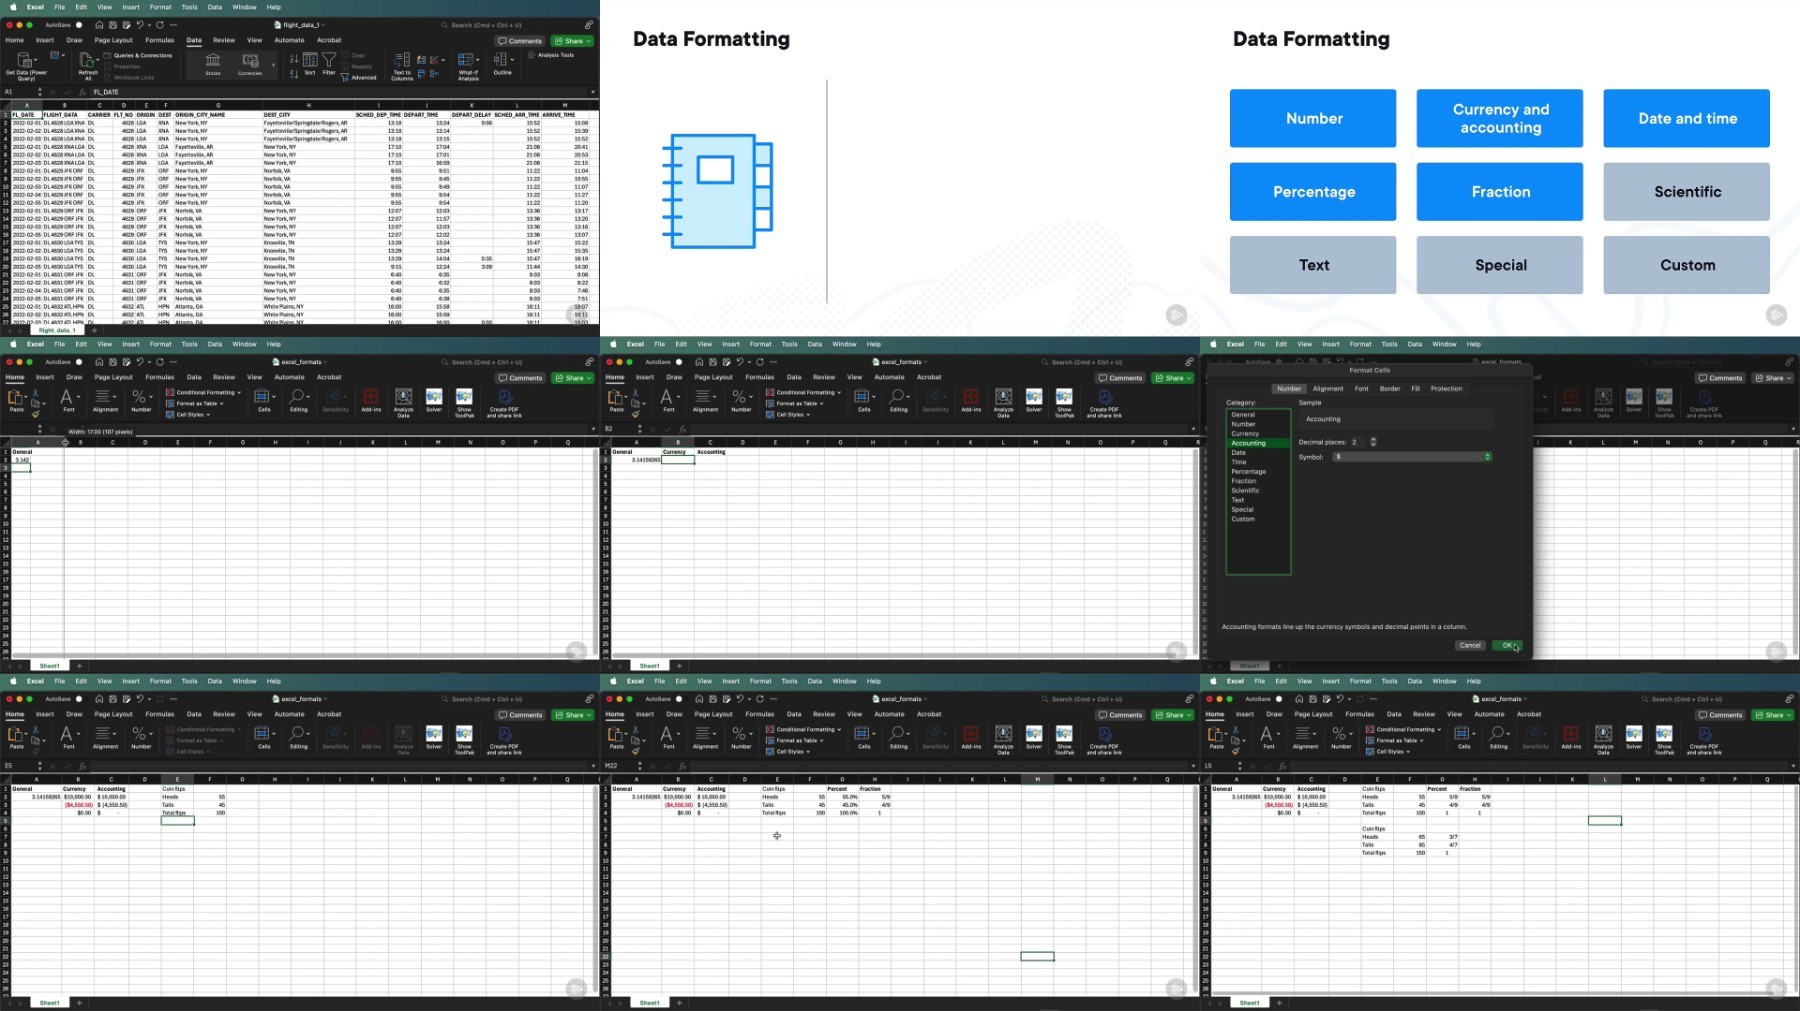Open Get Data (Power Query) in flight_data_1 window
Viewport: 1800px width, 1011px height.
click(x=25, y=65)
